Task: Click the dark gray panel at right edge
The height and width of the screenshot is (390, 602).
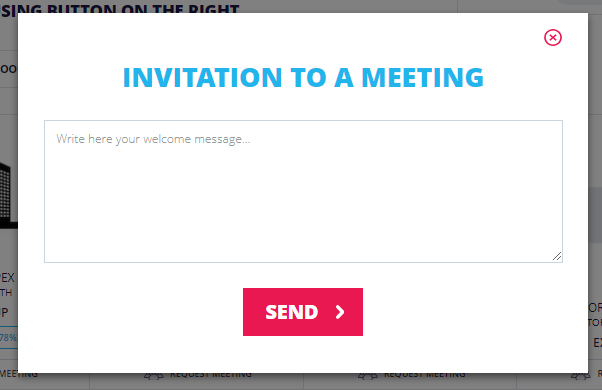Action: coord(595,215)
